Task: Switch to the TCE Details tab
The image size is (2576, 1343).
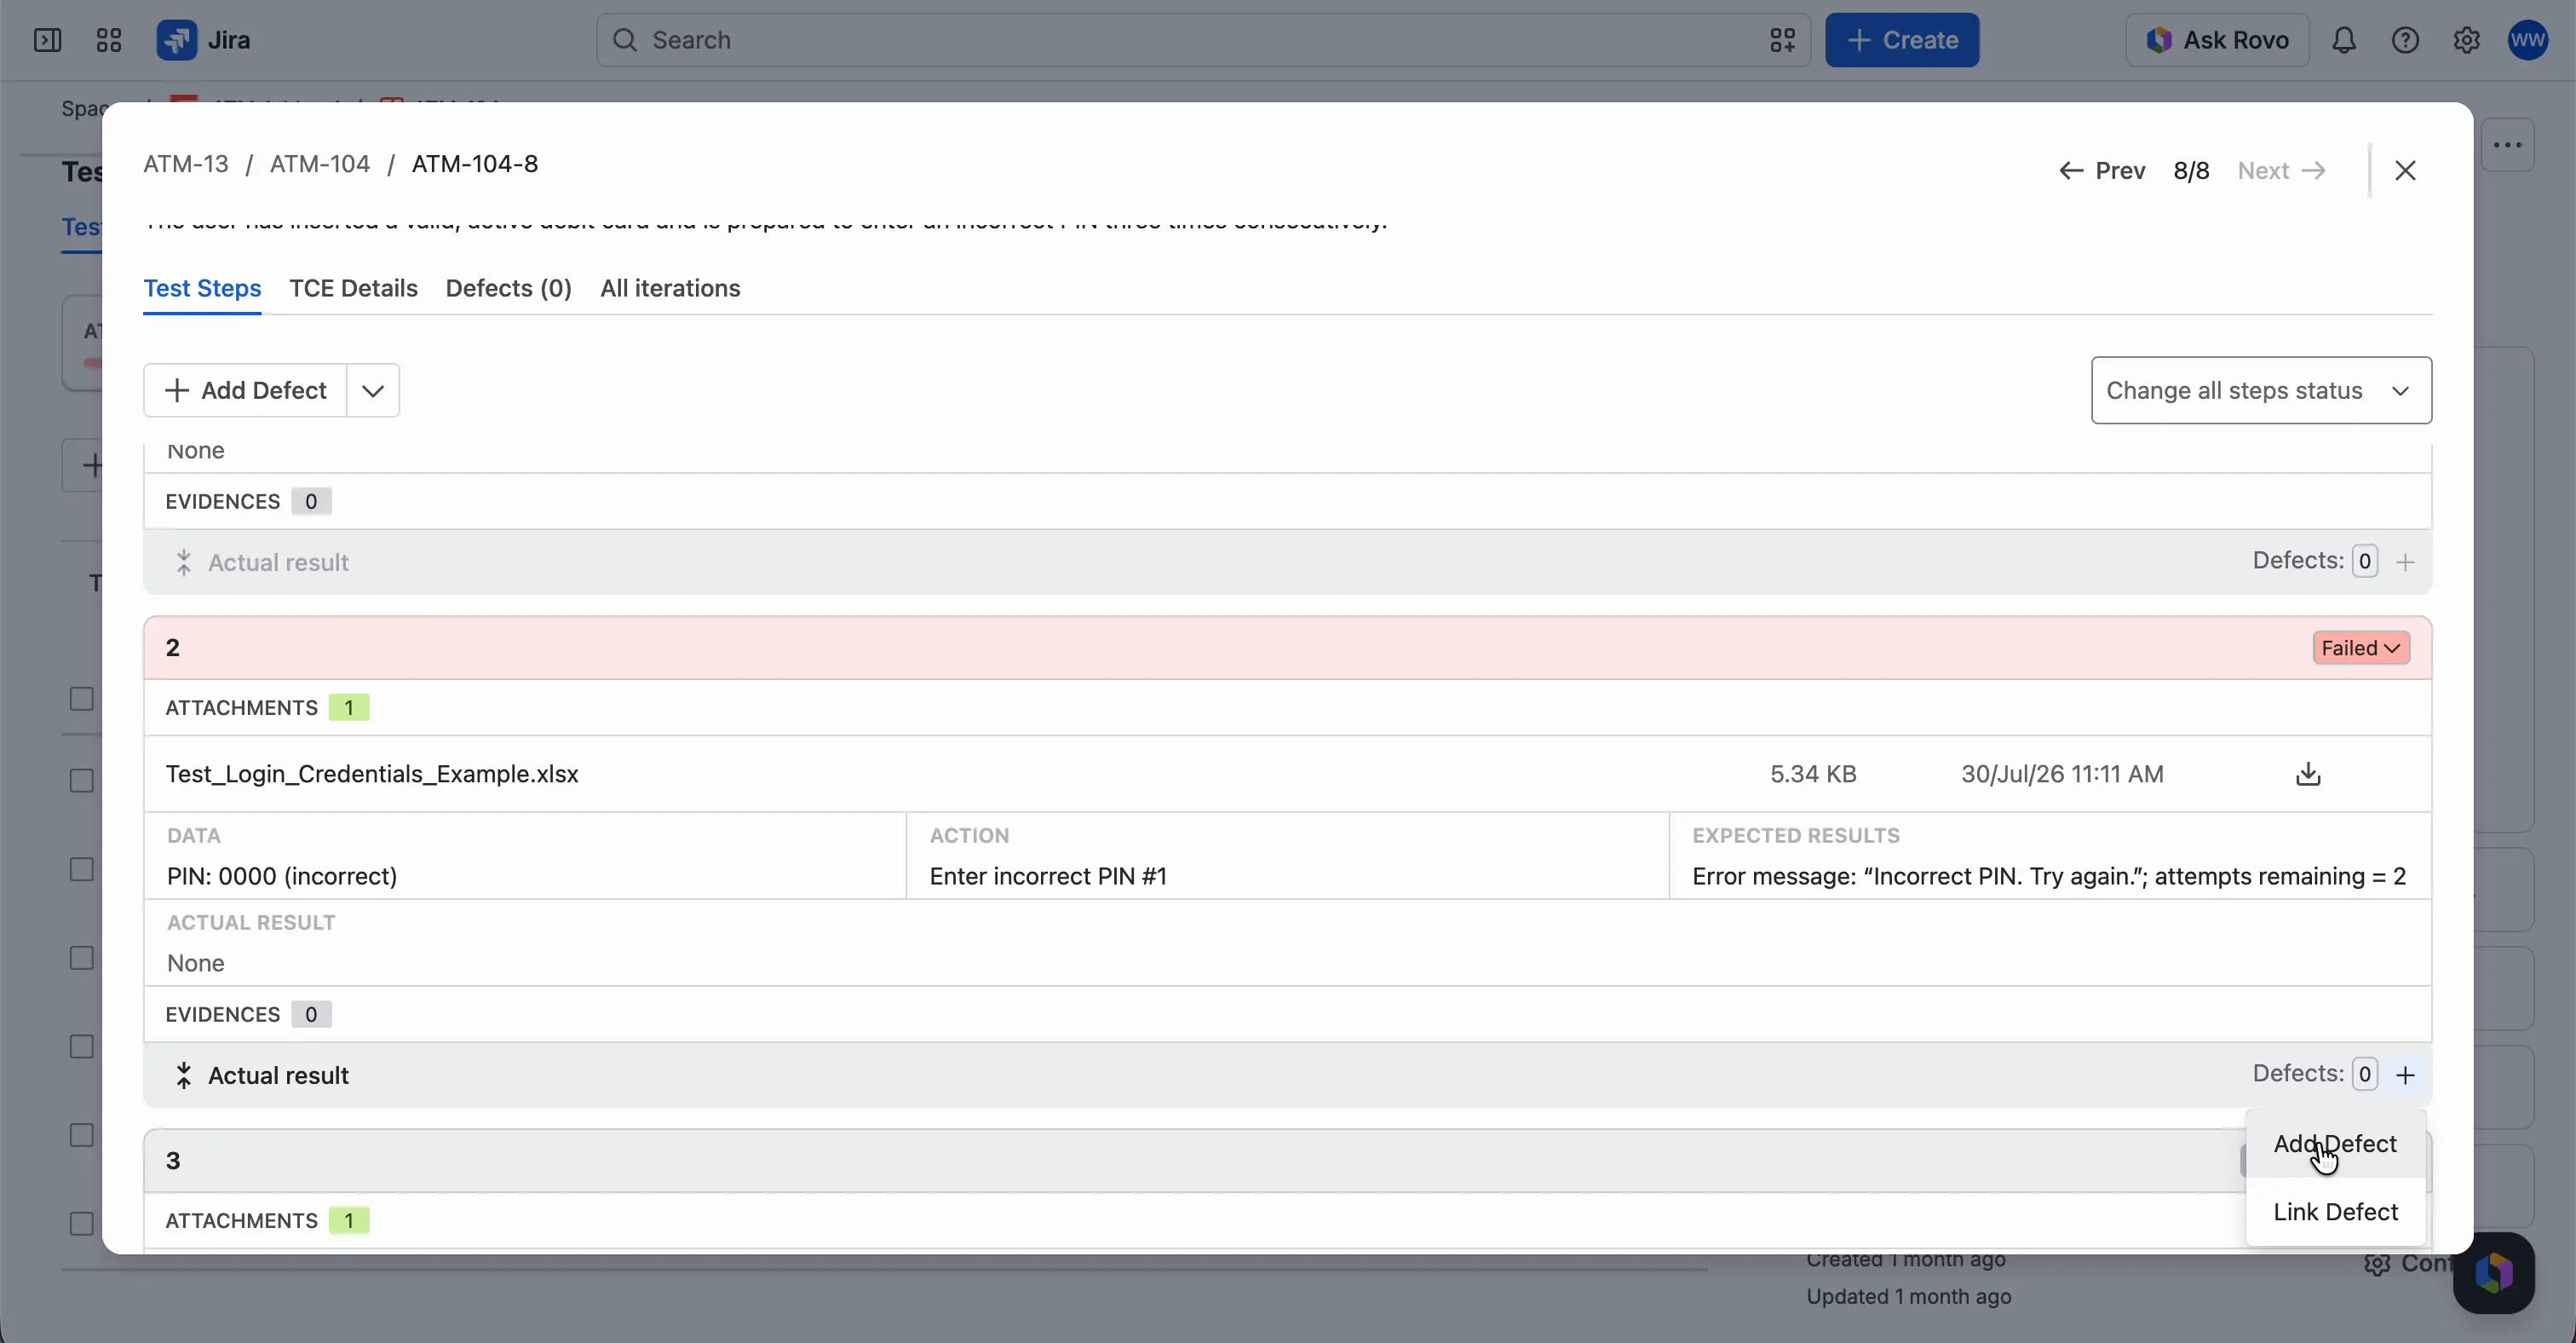Action: click(353, 288)
